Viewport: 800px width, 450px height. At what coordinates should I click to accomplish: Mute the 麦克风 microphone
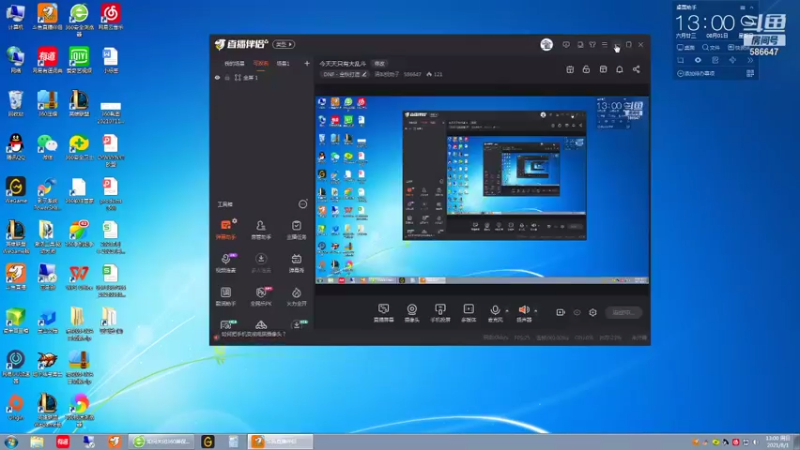pyautogui.click(x=494, y=312)
